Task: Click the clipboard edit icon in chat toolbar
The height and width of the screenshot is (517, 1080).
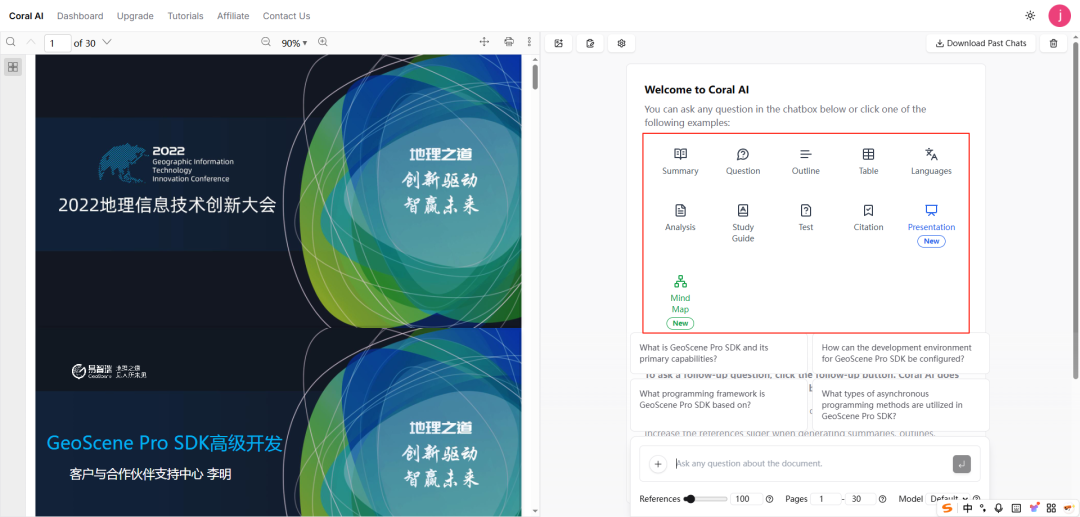Action: (x=590, y=43)
